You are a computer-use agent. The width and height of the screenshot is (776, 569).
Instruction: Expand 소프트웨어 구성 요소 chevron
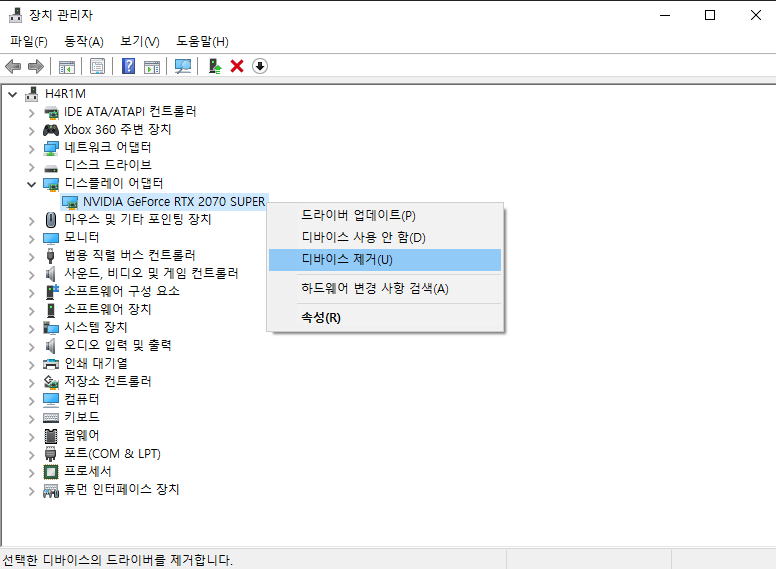32,292
